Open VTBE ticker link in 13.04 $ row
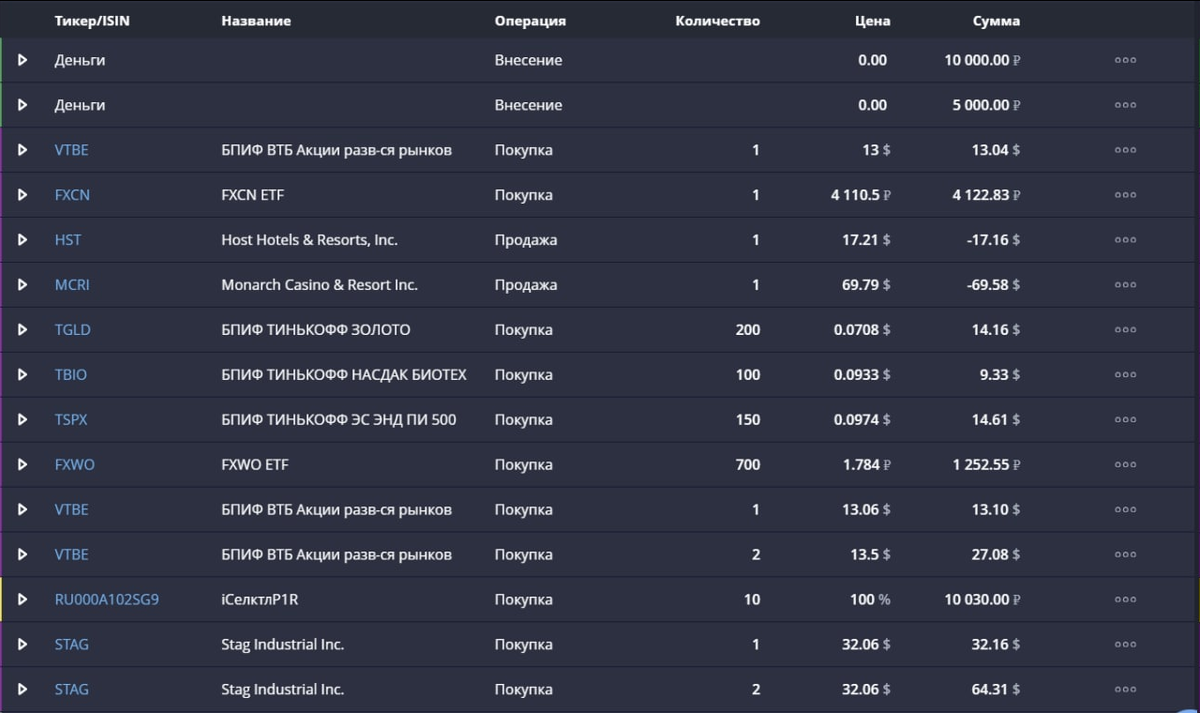Screen dimensions: 1200x713 (x=71, y=150)
